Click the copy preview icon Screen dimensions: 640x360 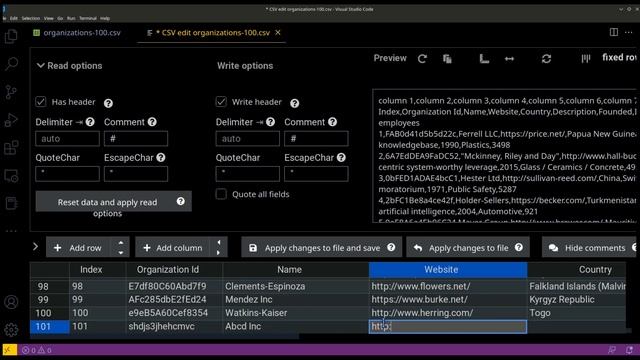point(447,59)
